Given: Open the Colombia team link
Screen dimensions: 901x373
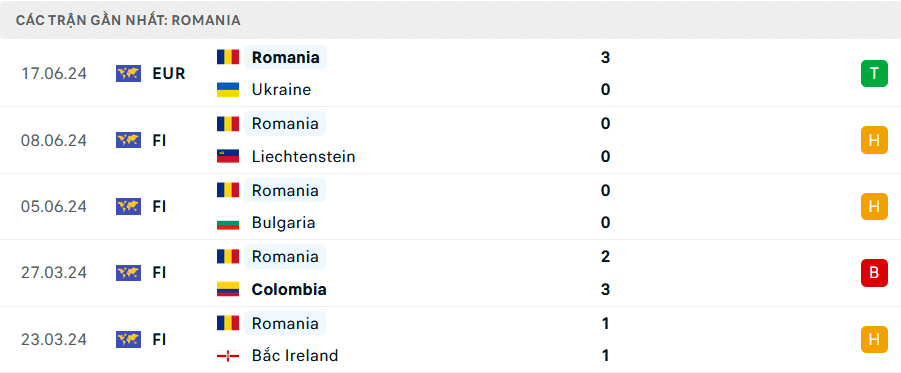Looking at the screenshot, I should 289,289.
